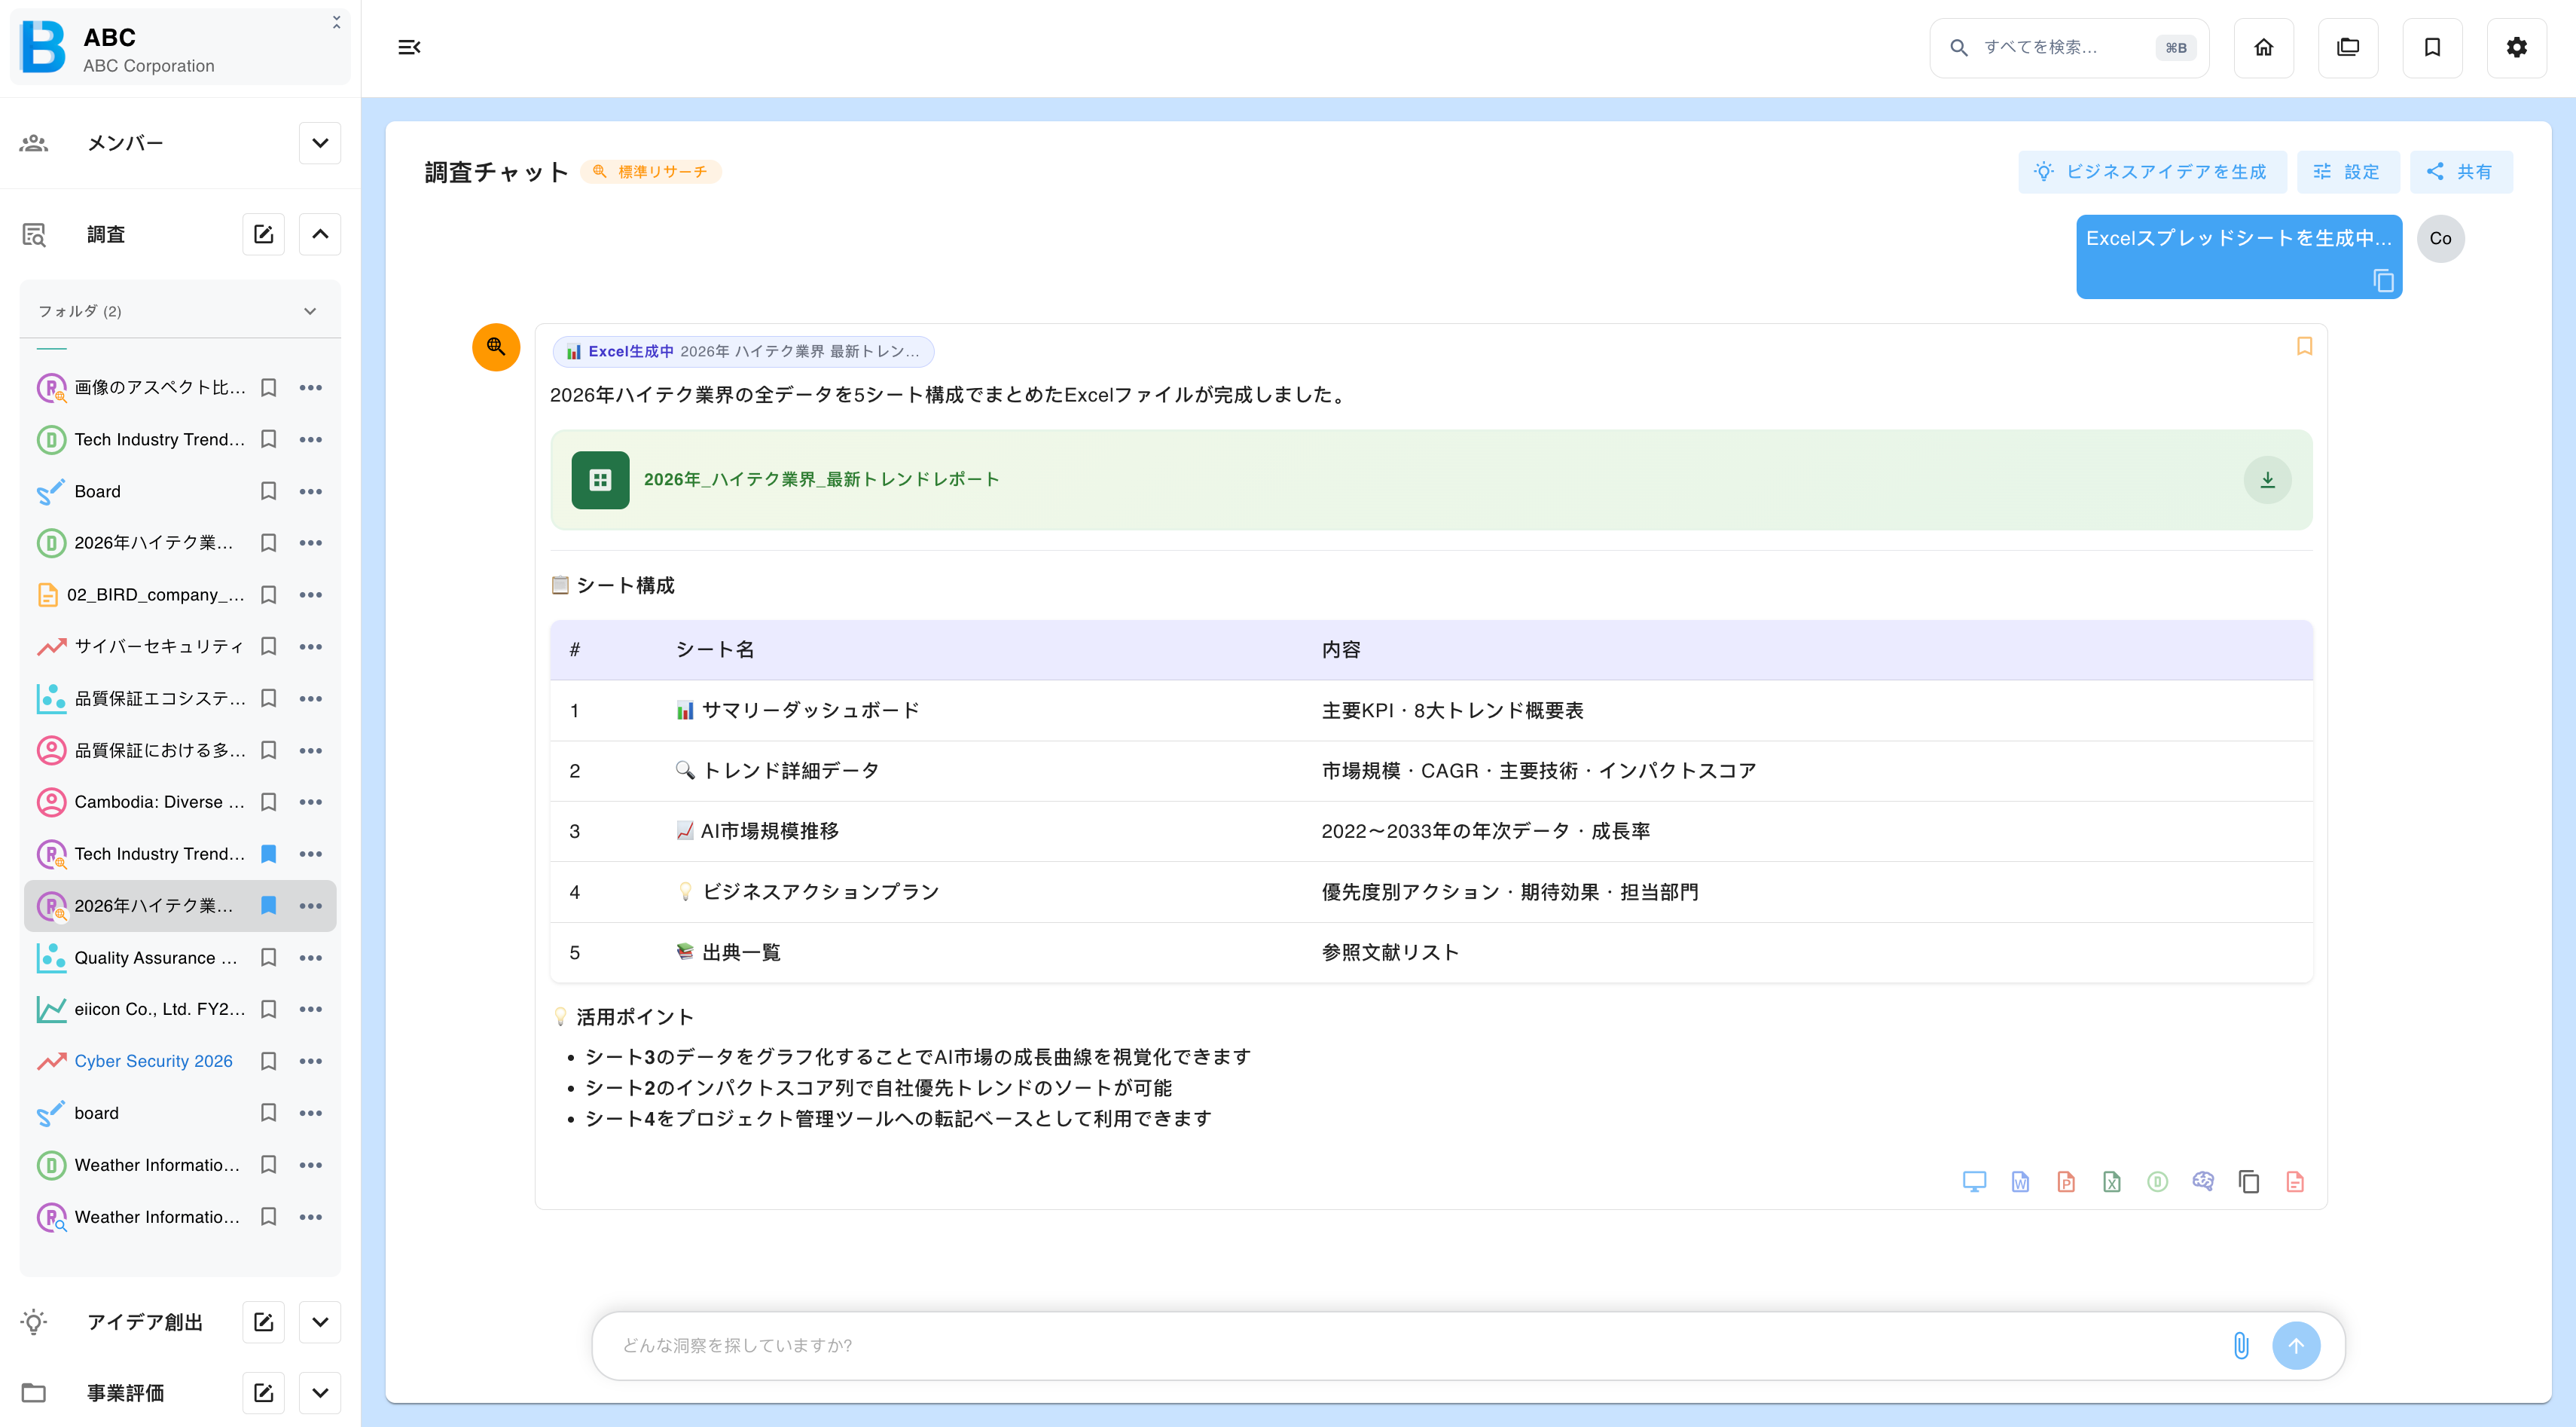The width and height of the screenshot is (2576, 1427).
Task: Collapse the 調査 section
Action: point(320,234)
